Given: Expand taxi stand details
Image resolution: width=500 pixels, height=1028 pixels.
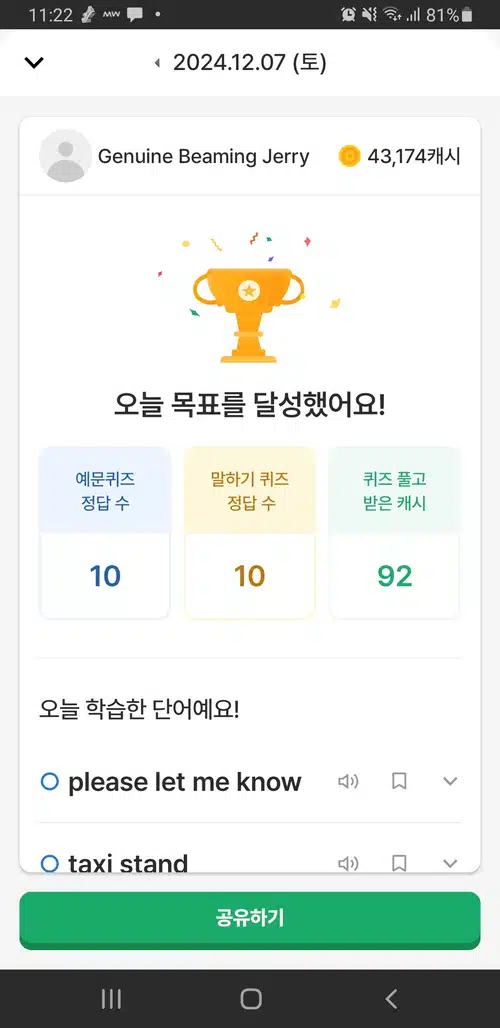Looking at the screenshot, I should (x=450, y=863).
